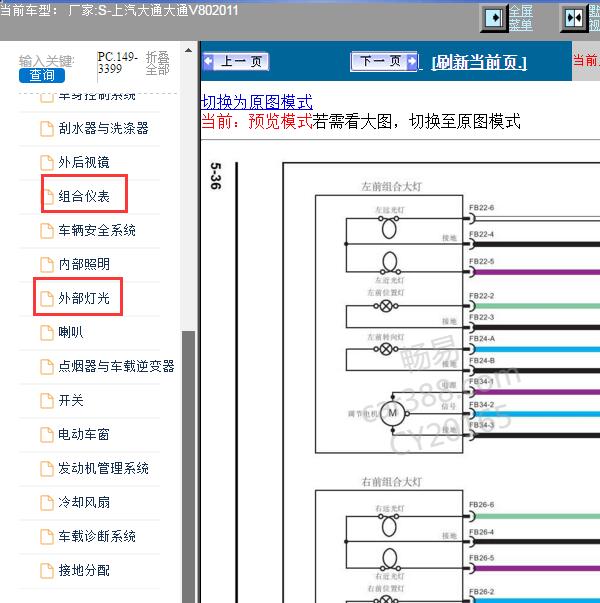This screenshot has width=600, height=603.
Task: Click page icon beside 接地分配
Action: 47,570
